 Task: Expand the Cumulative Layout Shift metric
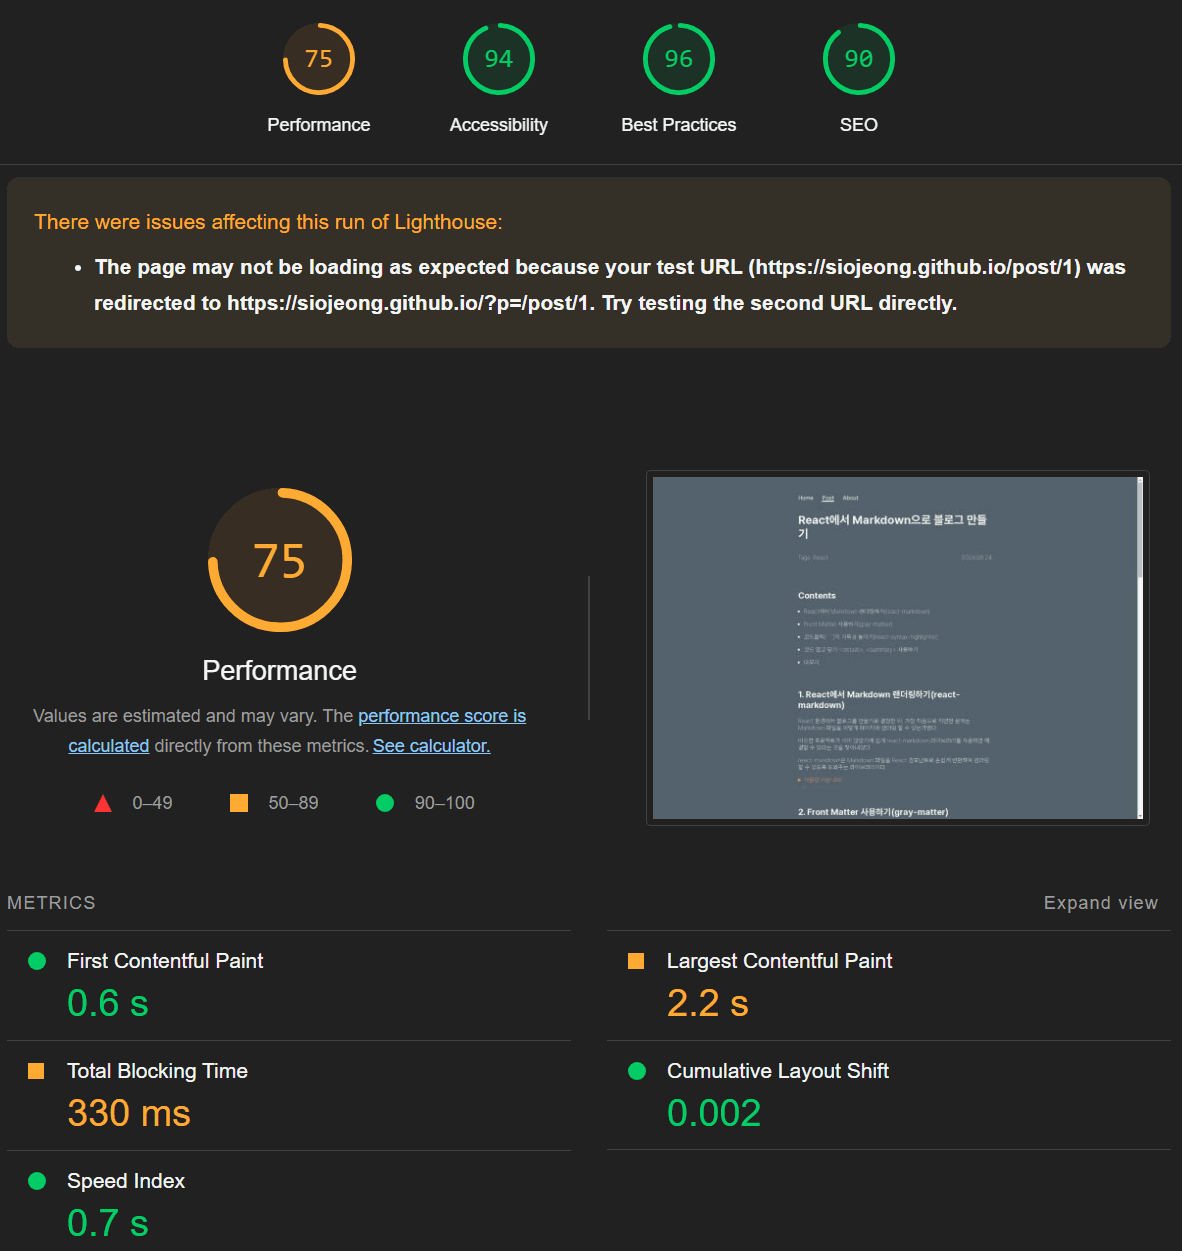click(777, 1071)
